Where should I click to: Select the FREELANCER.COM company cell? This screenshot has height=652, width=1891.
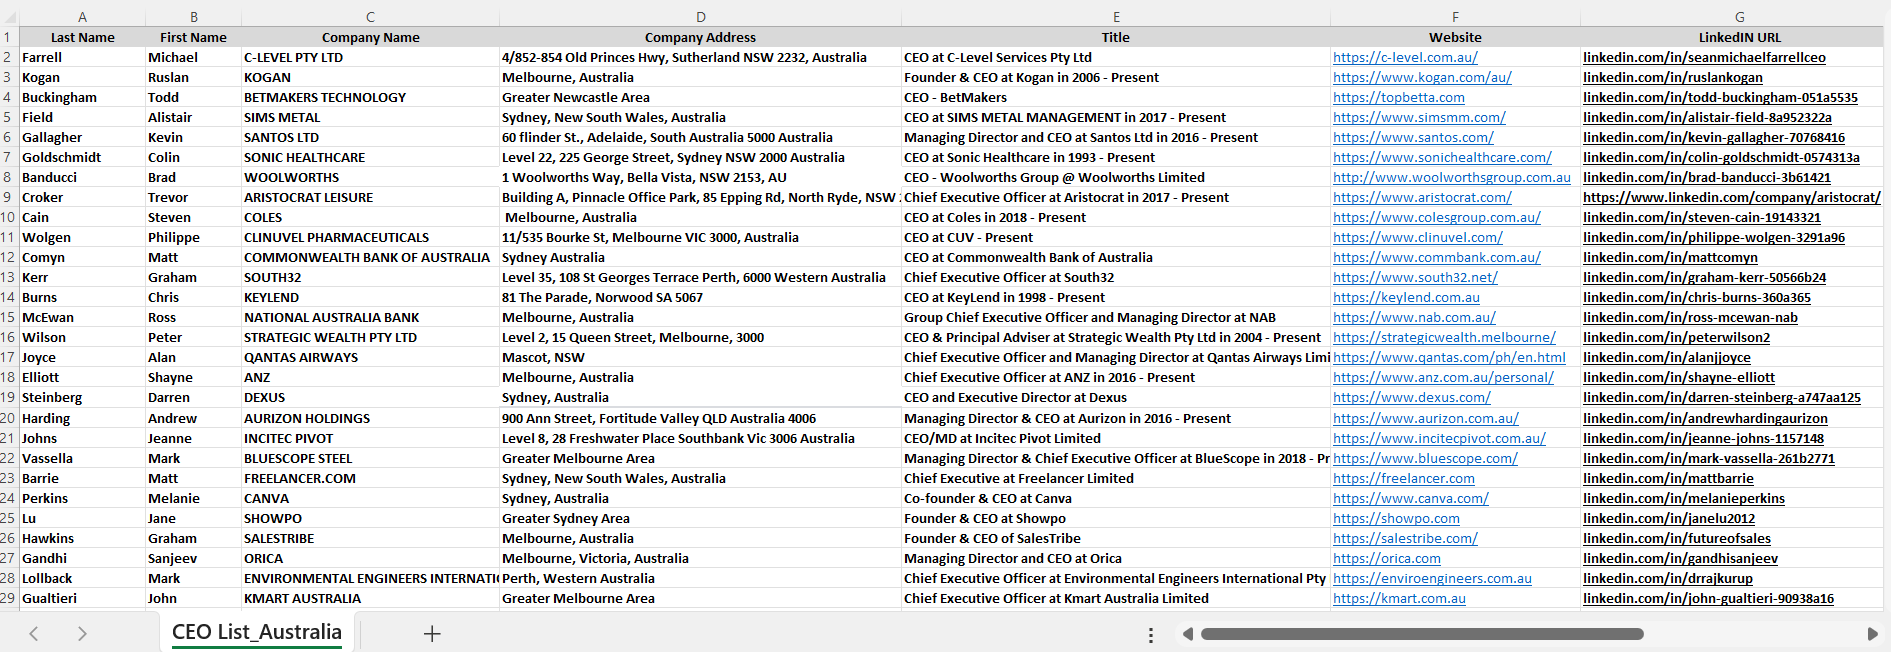pyautogui.click(x=370, y=478)
